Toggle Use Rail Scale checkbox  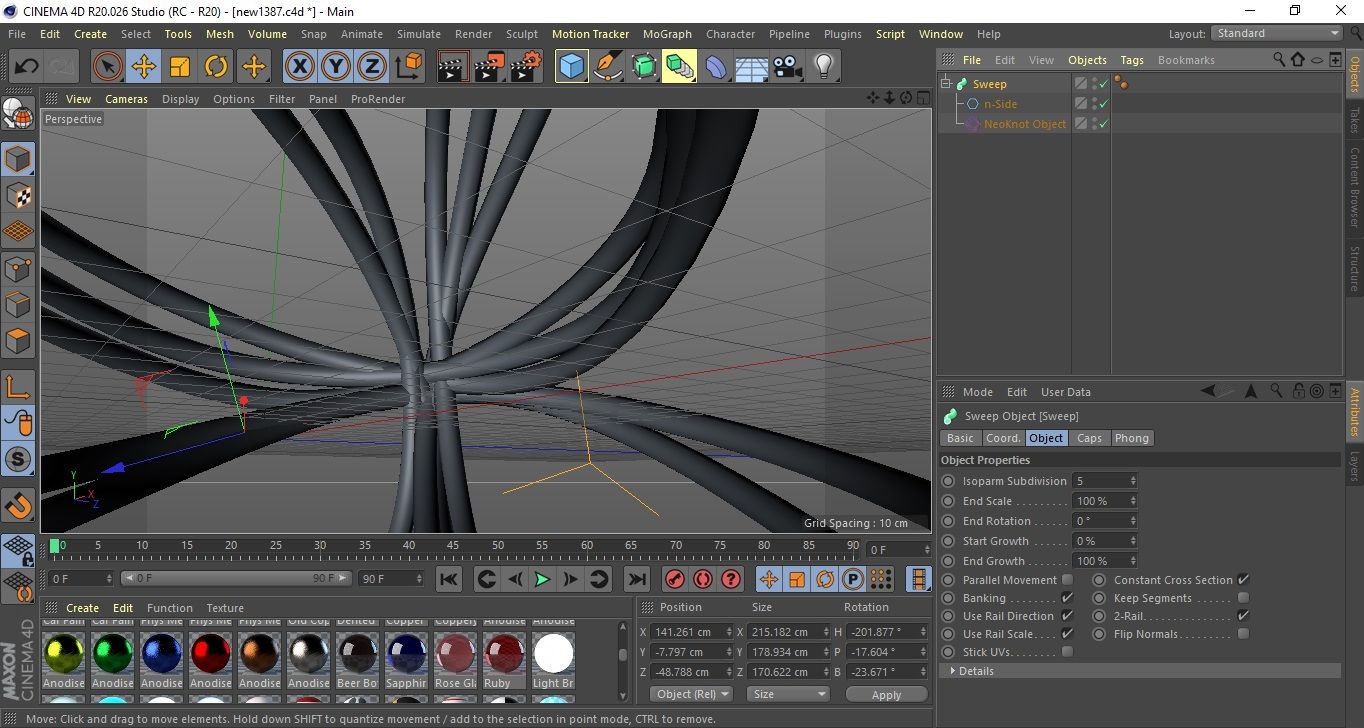[x=1067, y=634]
